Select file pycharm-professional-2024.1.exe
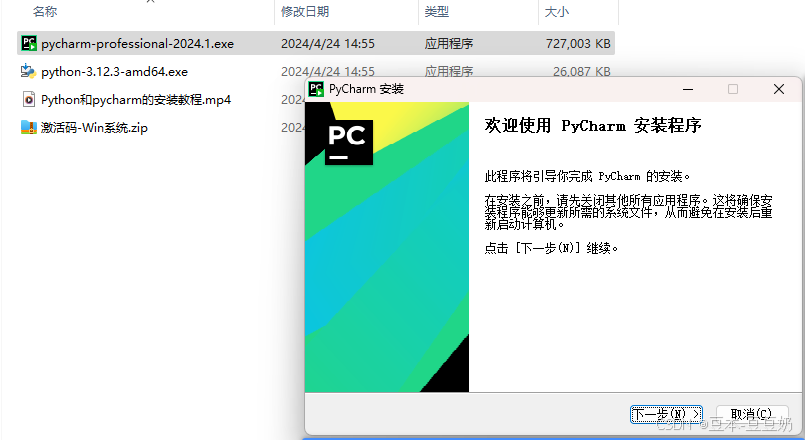Image resolution: width=805 pixels, height=440 pixels. tap(137, 44)
